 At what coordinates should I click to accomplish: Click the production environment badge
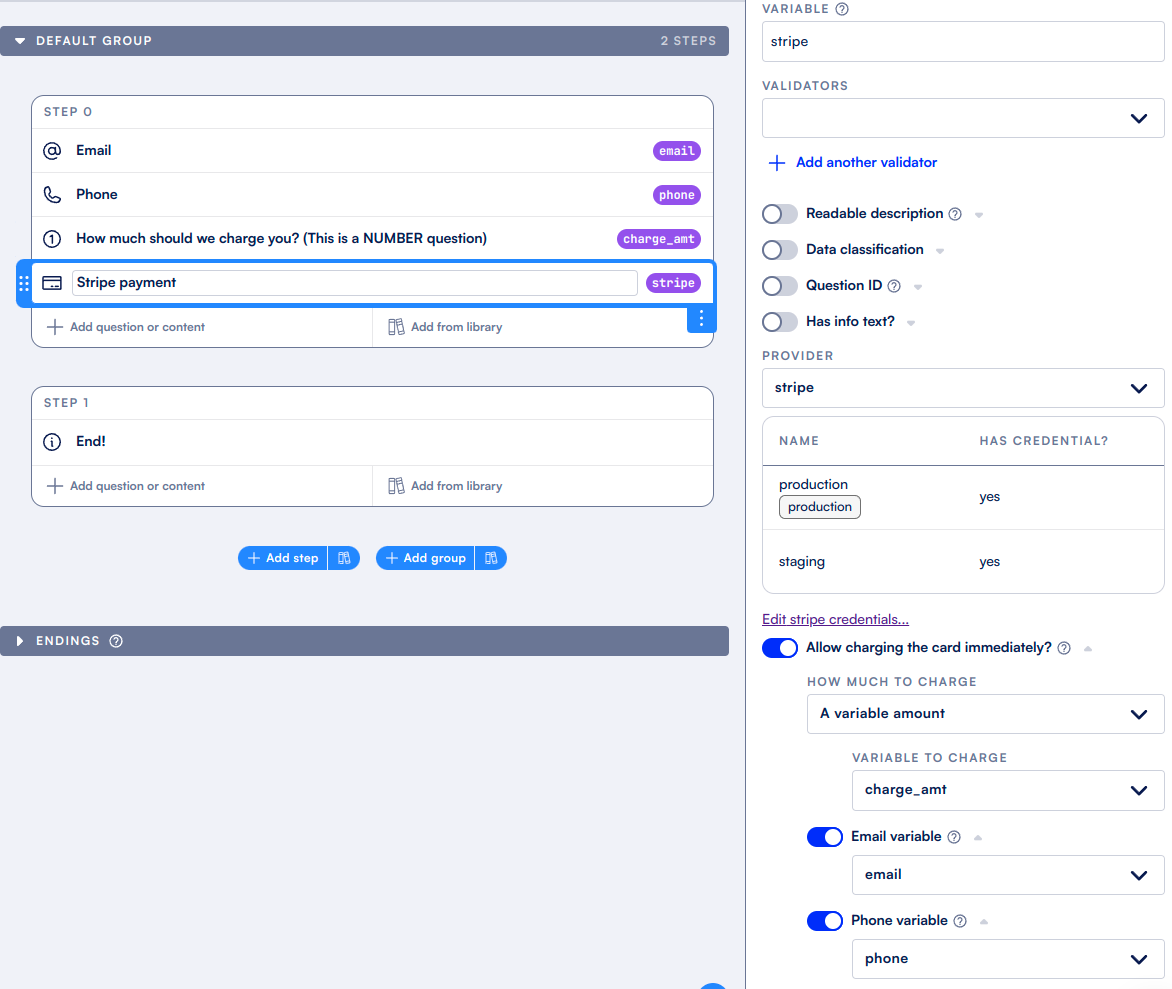click(819, 507)
